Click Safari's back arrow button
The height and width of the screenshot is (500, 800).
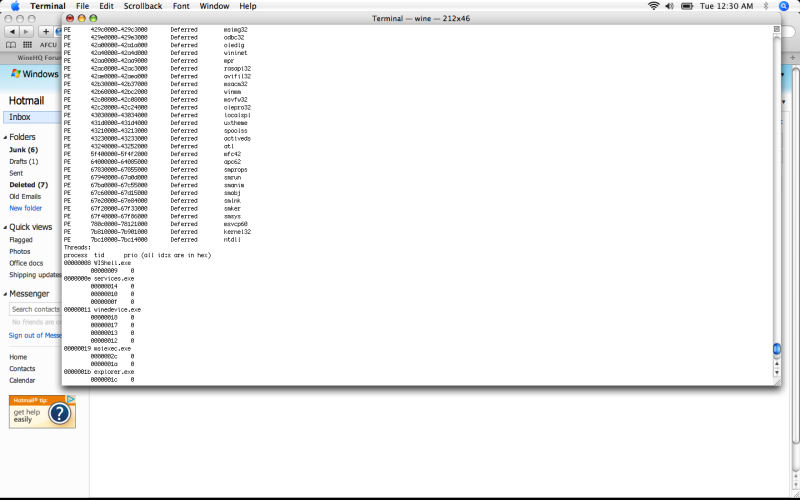pyautogui.click(x=13, y=32)
